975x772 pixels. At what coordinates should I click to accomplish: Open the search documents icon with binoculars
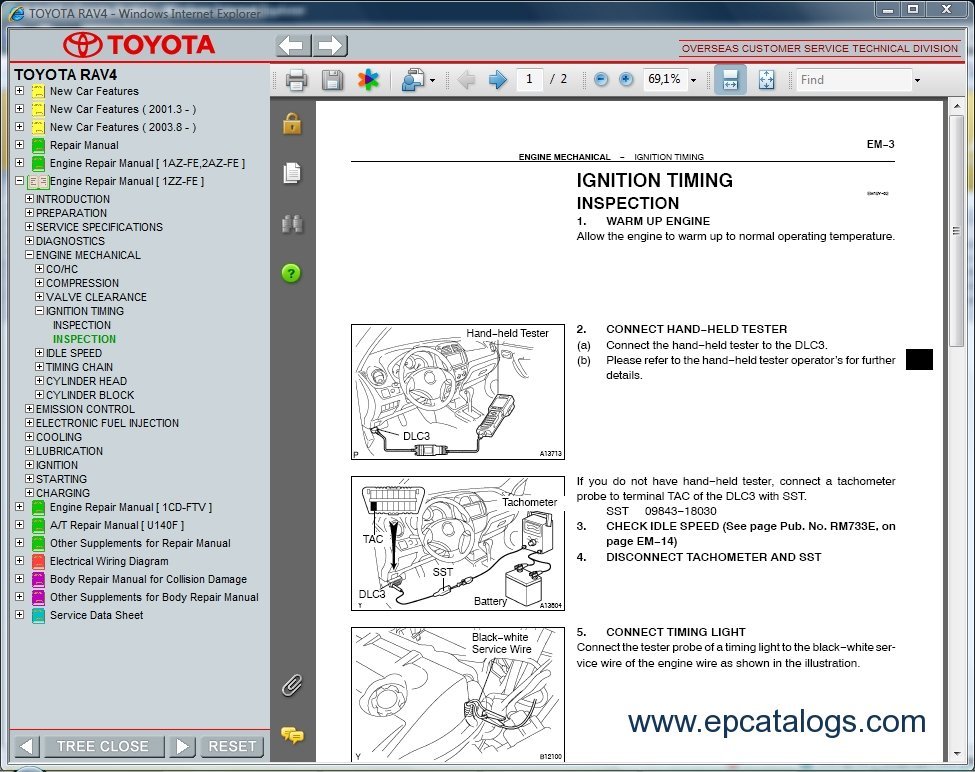(413, 80)
